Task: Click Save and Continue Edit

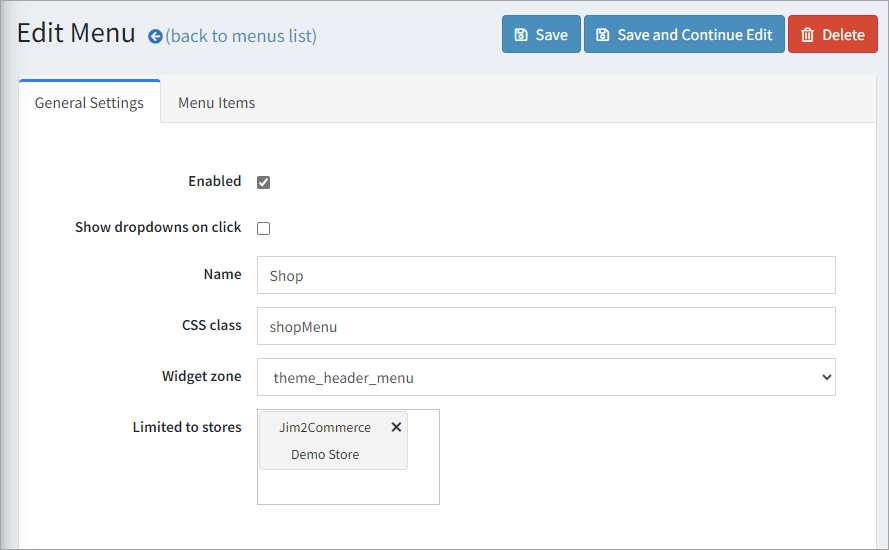Action: click(x=684, y=35)
